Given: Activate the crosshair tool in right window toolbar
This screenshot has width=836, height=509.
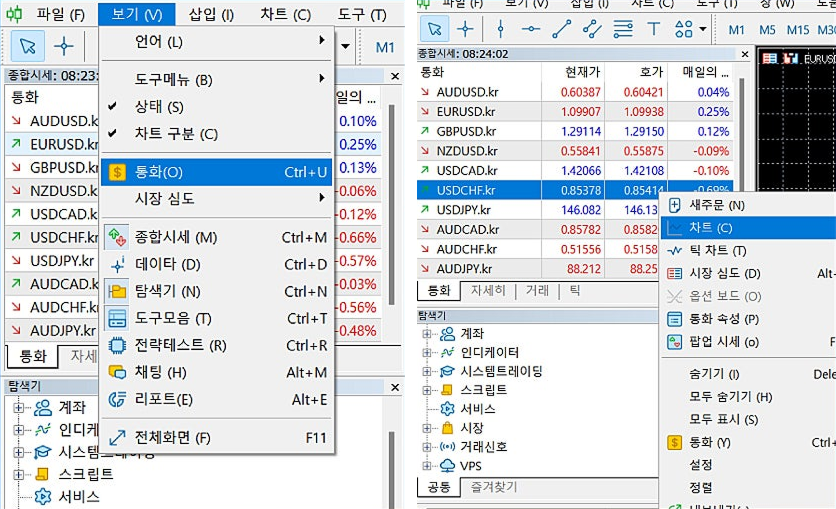Looking at the screenshot, I should 465,29.
